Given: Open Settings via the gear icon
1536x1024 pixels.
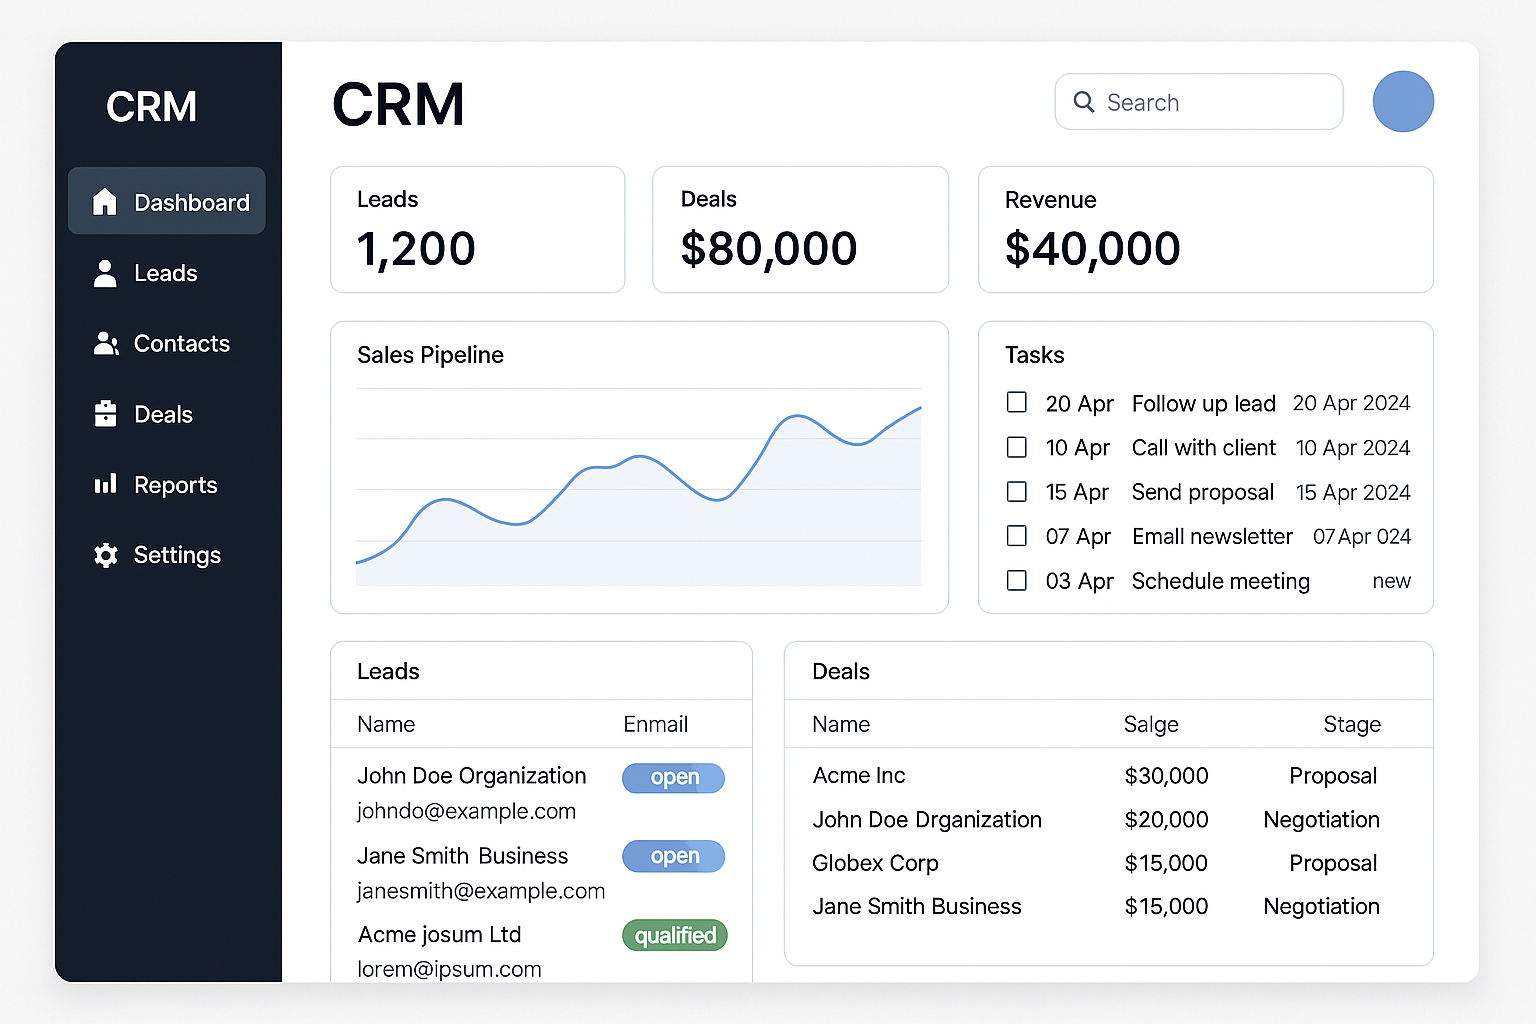Looking at the screenshot, I should pyautogui.click(x=106, y=555).
